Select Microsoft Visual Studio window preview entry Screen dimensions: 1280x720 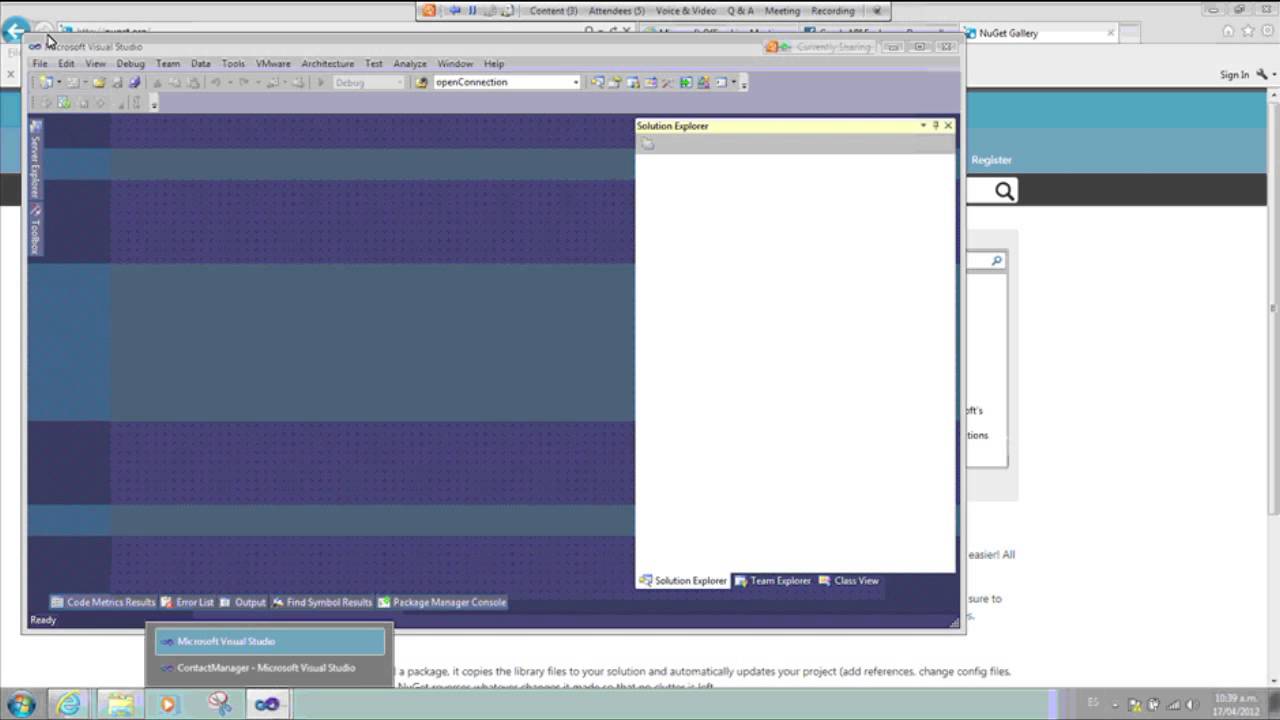270,642
